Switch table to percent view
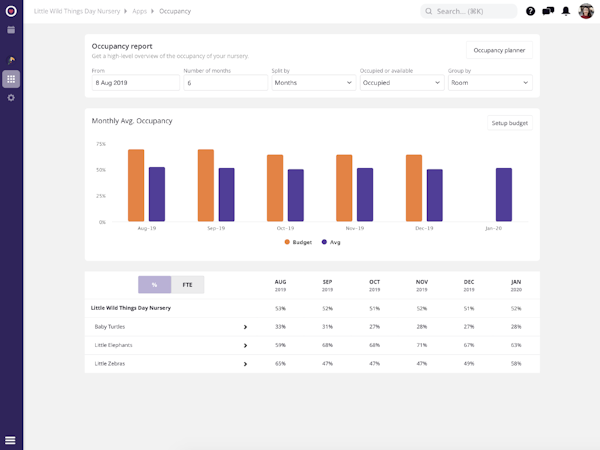 155,285
